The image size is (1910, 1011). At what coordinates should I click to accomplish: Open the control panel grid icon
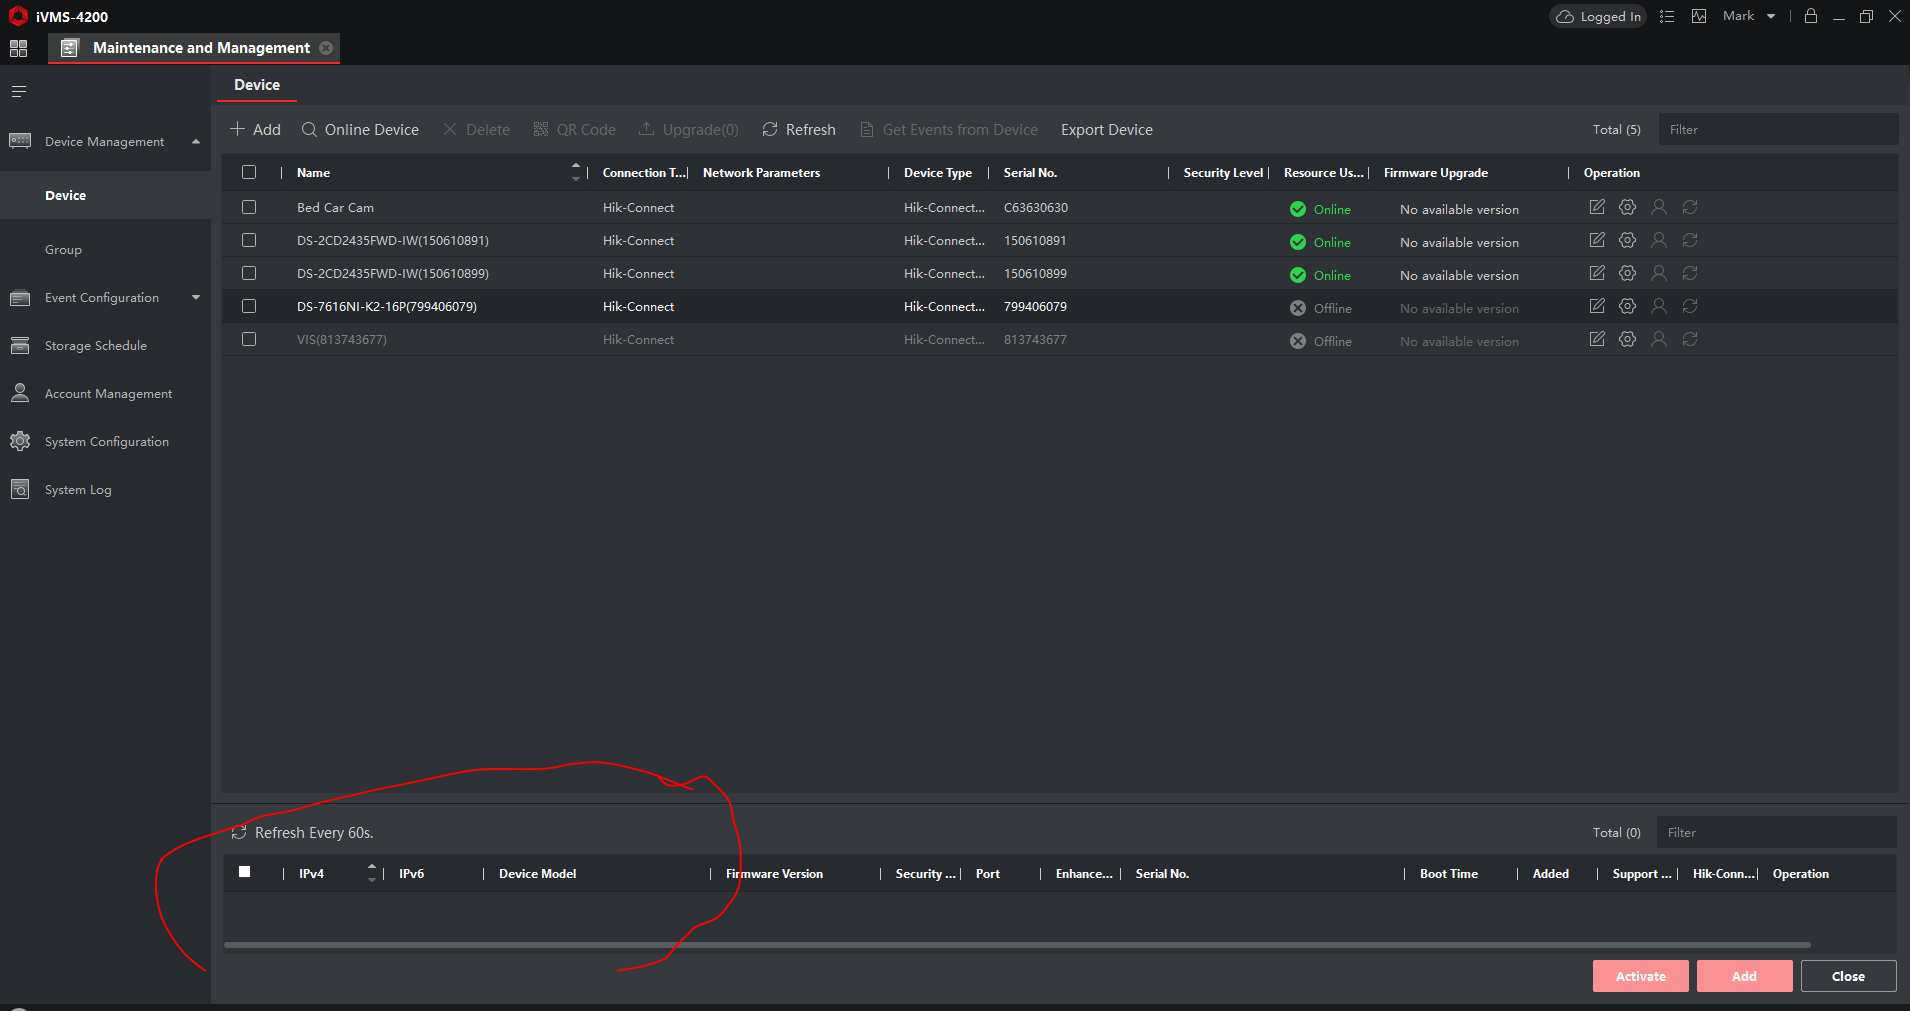click(18, 48)
